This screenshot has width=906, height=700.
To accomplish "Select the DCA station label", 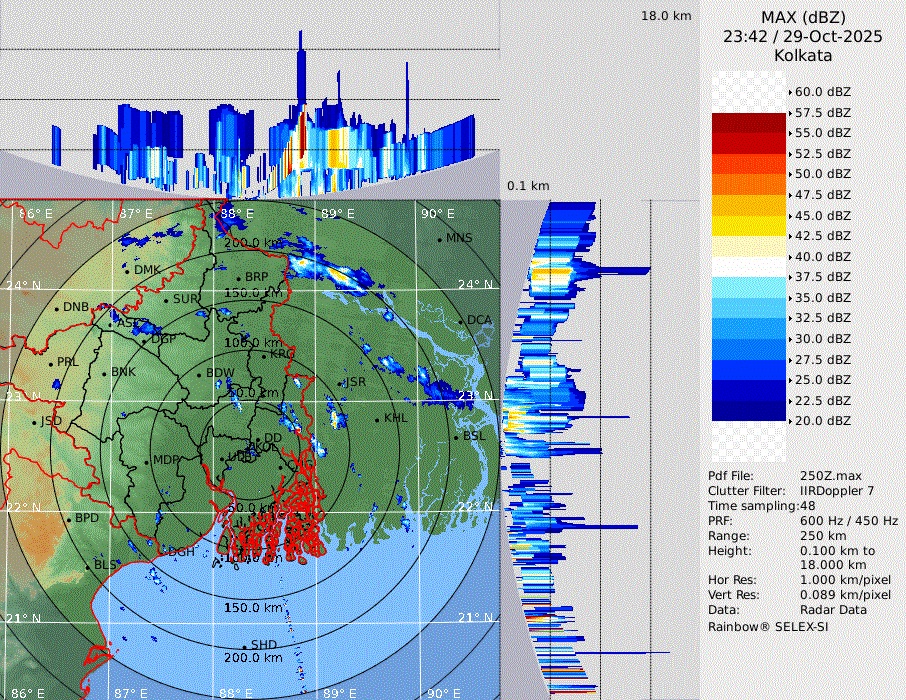I will tap(479, 320).
